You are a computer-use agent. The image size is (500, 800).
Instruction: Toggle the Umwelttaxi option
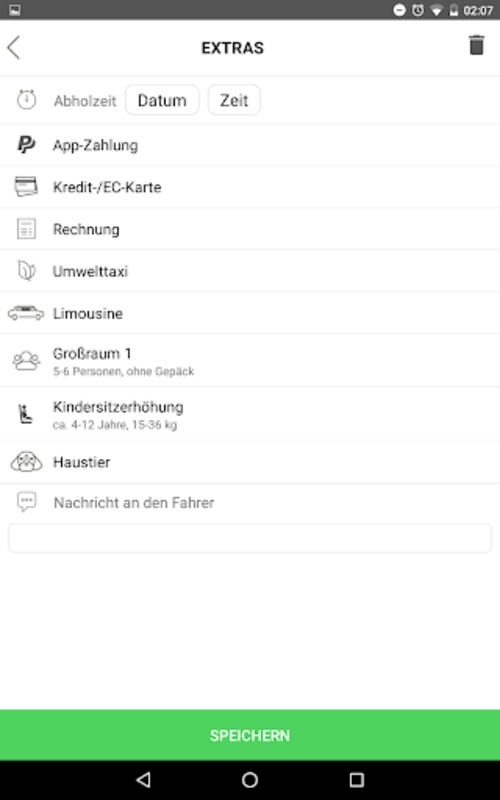point(250,271)
